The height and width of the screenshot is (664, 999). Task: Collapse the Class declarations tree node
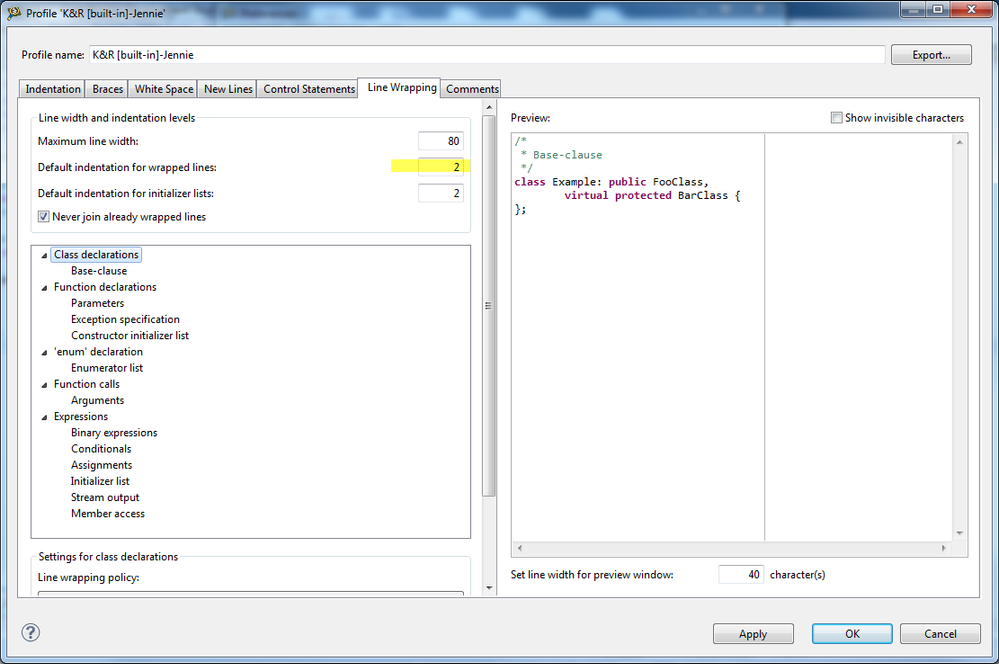point(44,255)
